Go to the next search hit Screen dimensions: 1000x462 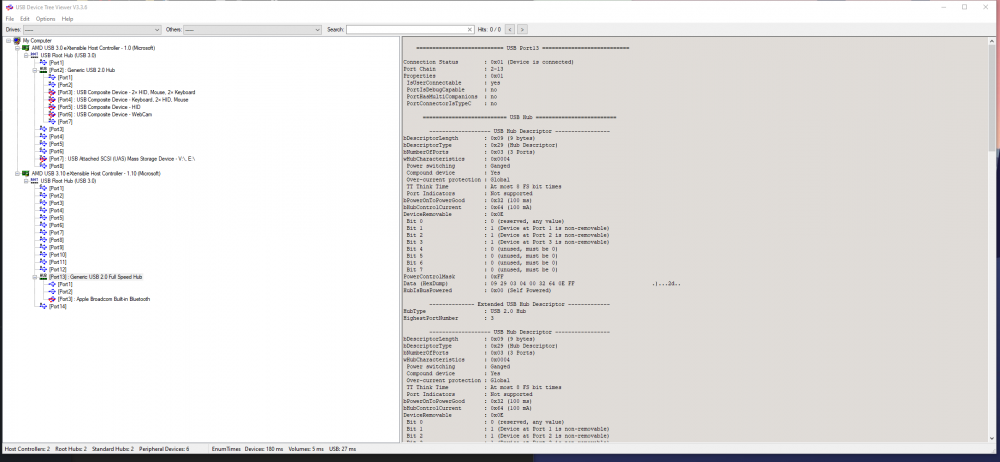point(522,29)
